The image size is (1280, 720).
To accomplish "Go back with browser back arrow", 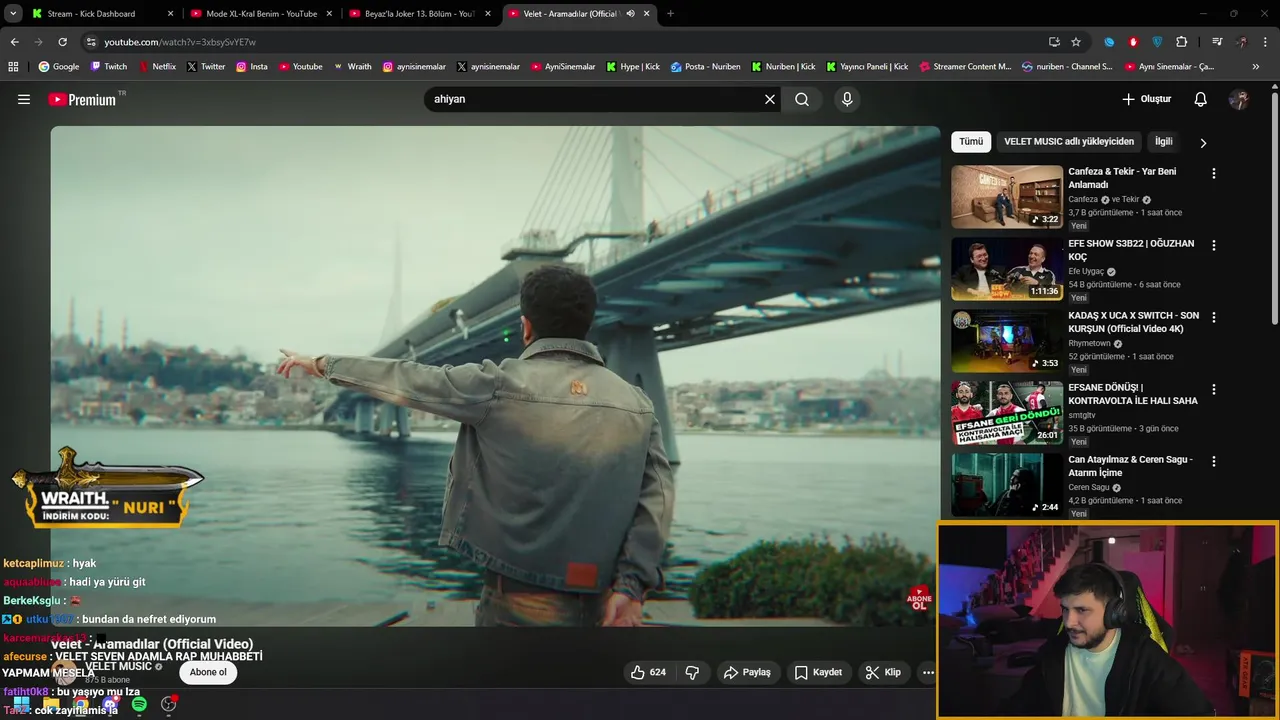I will [x=14, y=42].
